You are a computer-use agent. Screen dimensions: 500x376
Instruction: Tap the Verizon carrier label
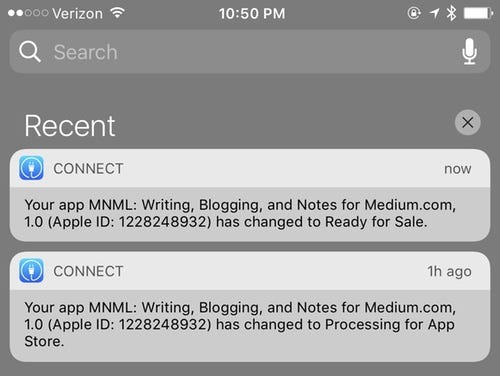click(x=78, y=14)
